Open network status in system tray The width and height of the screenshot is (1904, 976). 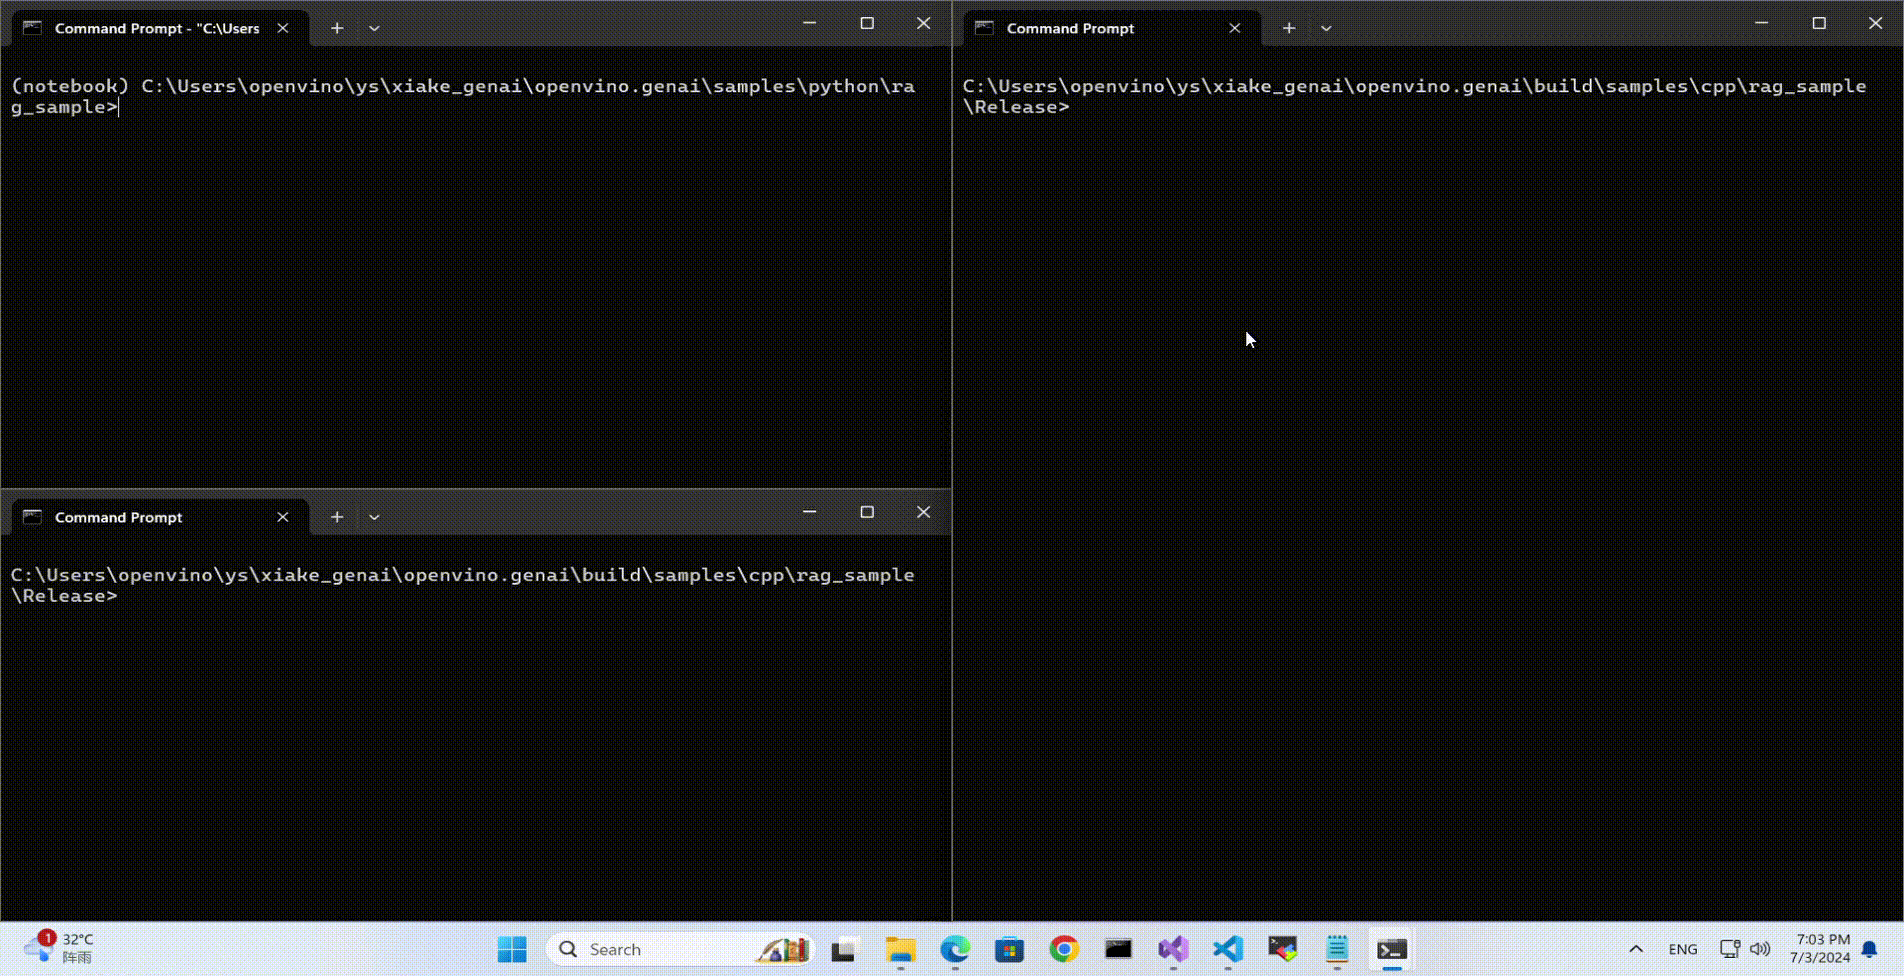(1730, 949)
